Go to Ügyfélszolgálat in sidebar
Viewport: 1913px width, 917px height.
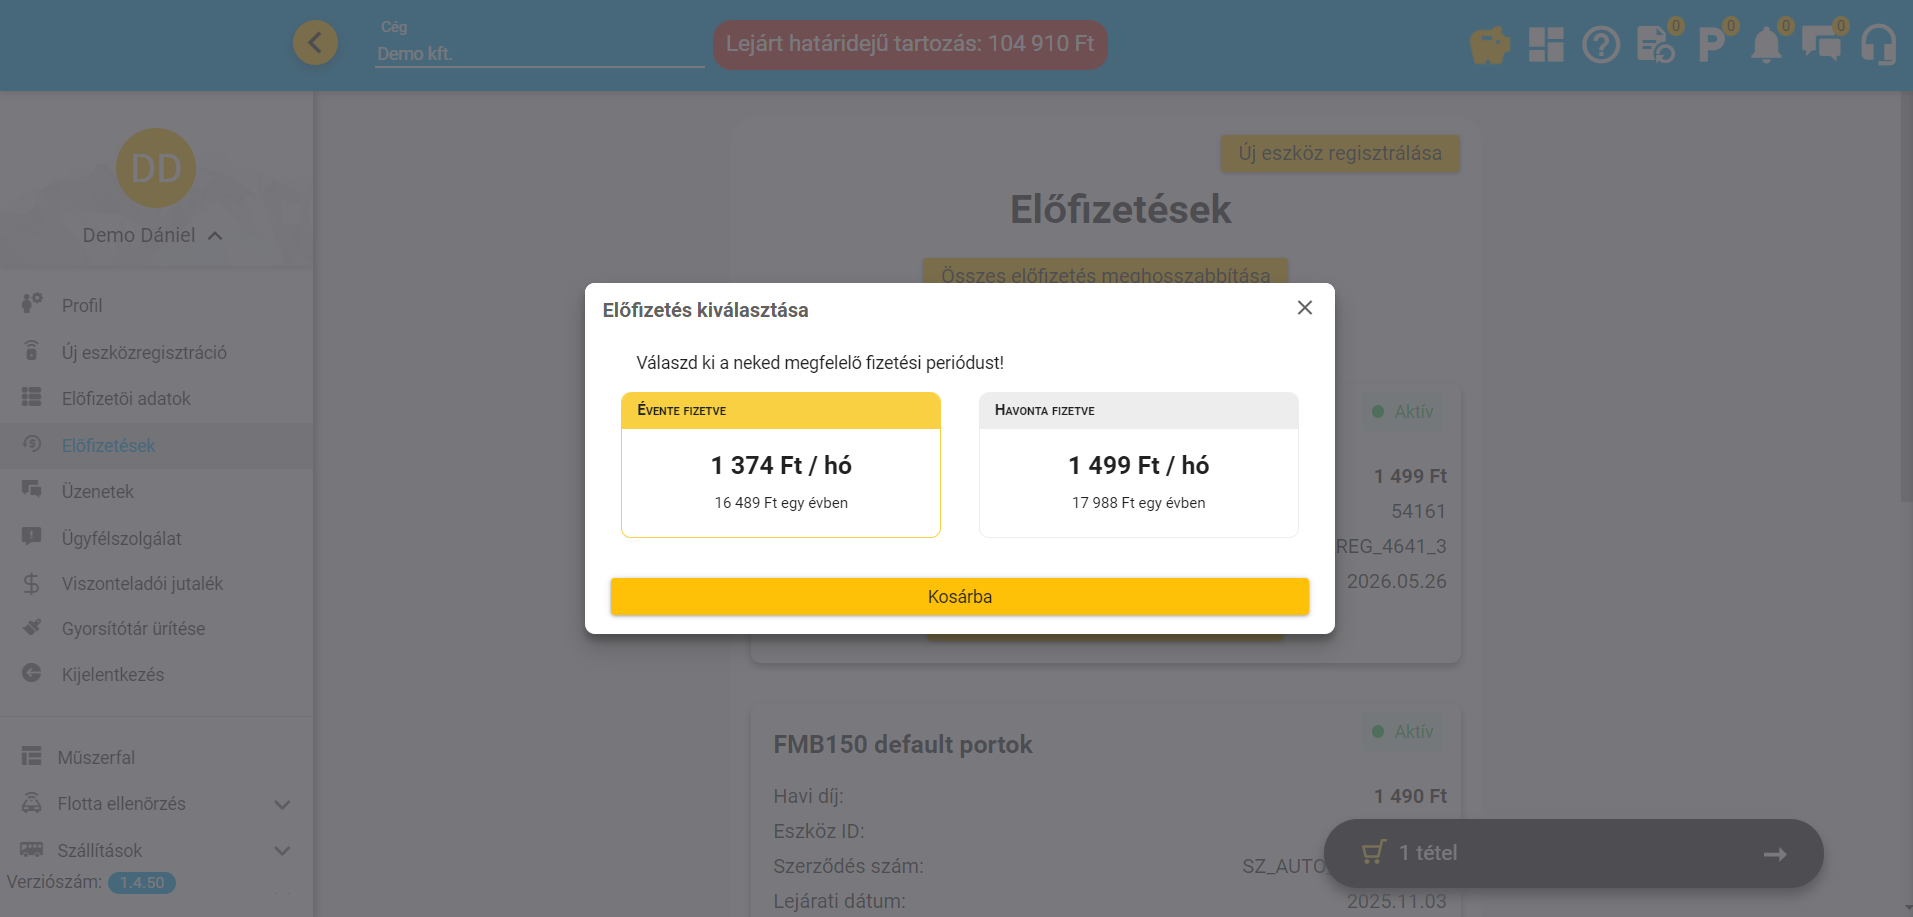click(121, 538)
